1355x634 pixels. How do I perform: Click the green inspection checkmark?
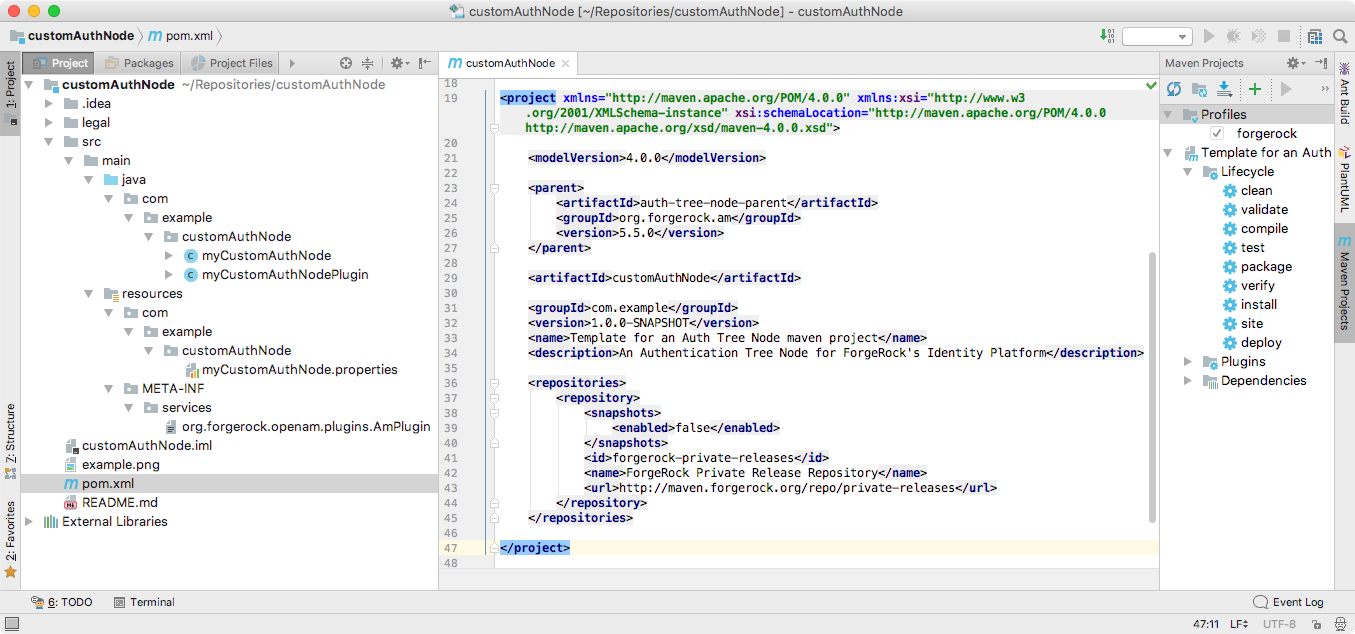pos(1151,86)
